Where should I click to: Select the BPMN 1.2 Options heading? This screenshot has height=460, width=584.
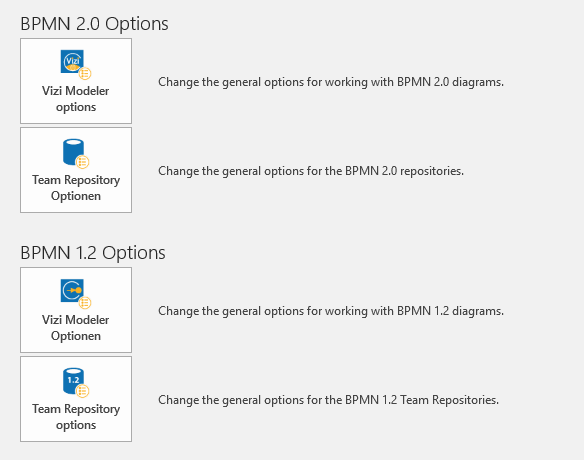[x=93, y=253]
